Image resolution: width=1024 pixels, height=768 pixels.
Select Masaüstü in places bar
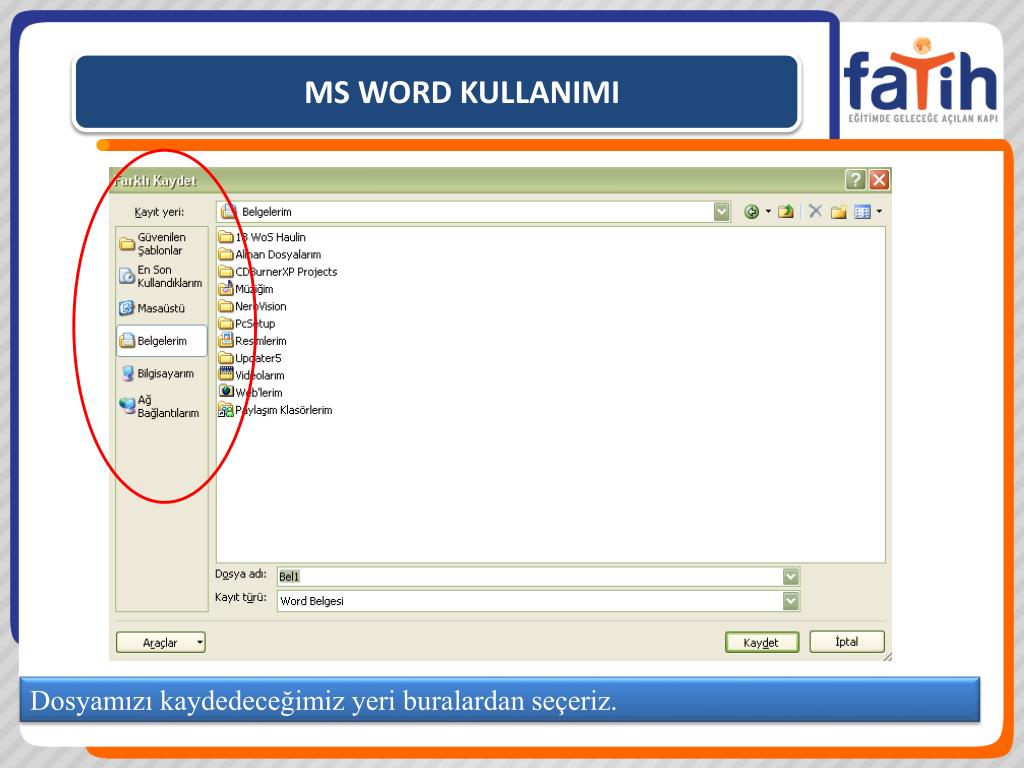[x=161, y=308]
